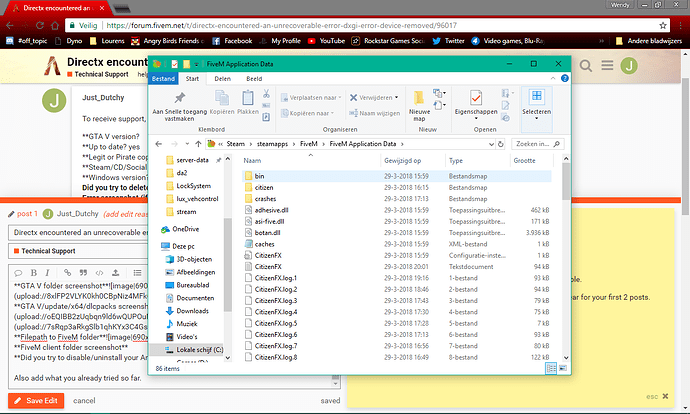This screenshot has height=414, width=690.
Task: Click the forum topic title input field
Action: click(78, 232)
